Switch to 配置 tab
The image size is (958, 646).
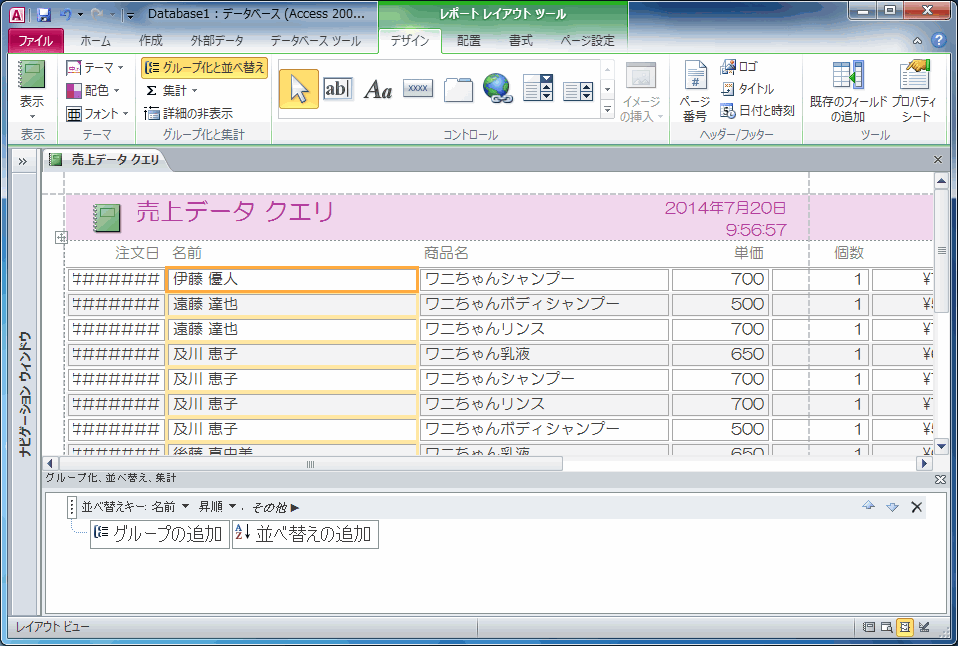click(469, 40)
